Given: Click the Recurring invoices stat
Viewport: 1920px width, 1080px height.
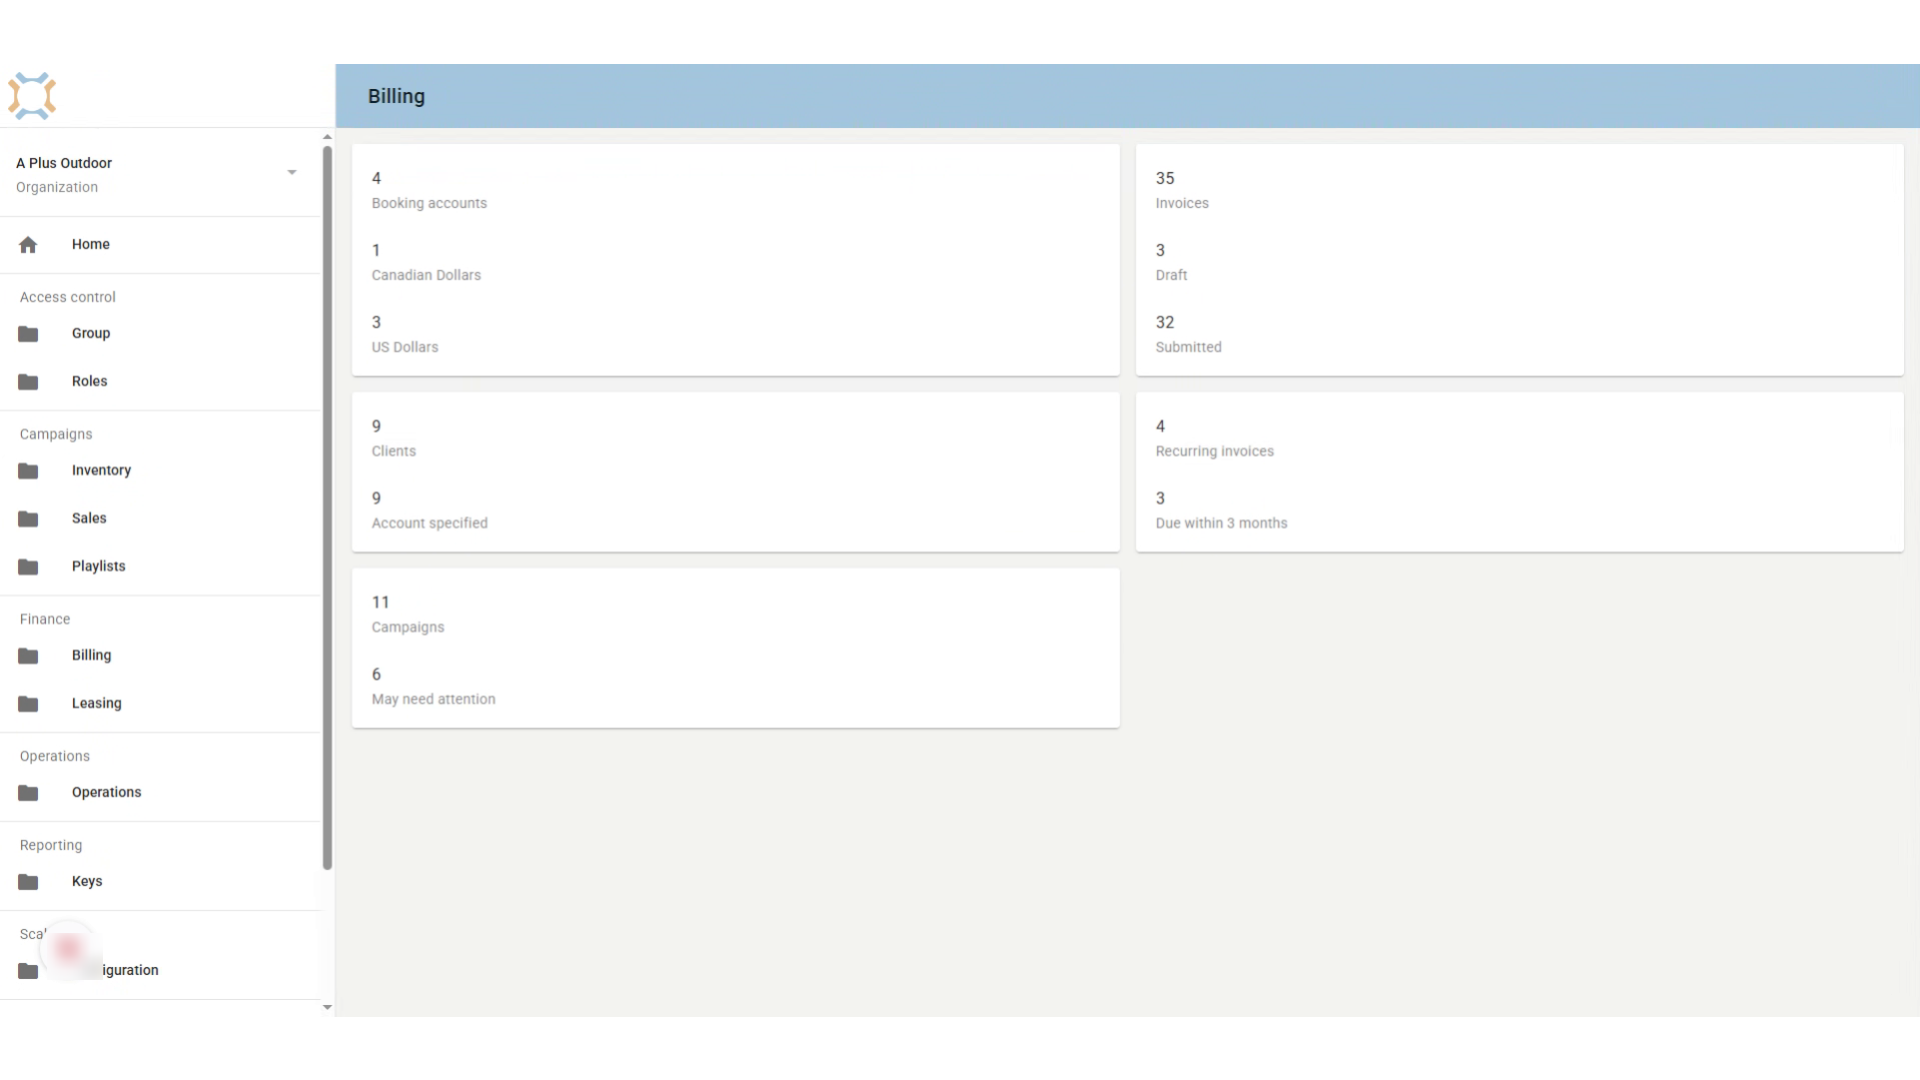Looking at the screenshot, I should pos(1215,438).
